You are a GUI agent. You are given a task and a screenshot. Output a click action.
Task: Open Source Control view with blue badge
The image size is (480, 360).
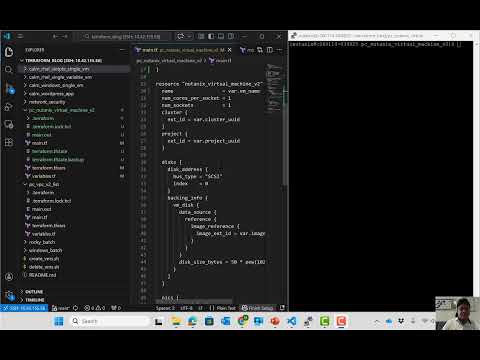pyautogui.click(x=9, y=88)
